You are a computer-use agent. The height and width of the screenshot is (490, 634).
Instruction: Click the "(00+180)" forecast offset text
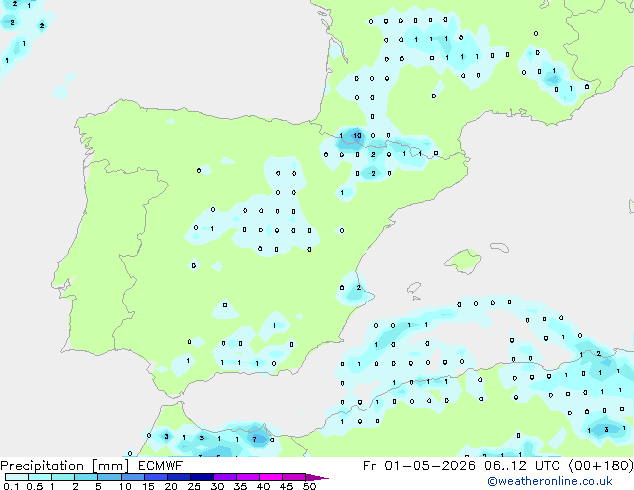point(601,466)
